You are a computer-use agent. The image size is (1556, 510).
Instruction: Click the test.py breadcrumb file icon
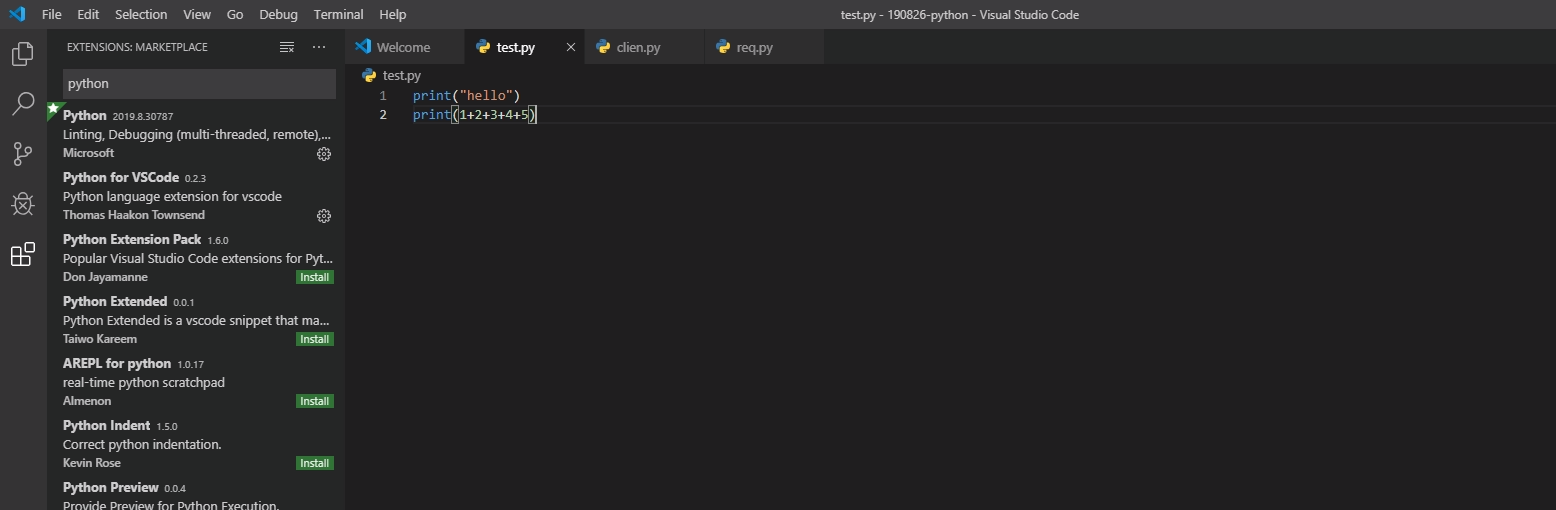[x=369, y=75]
